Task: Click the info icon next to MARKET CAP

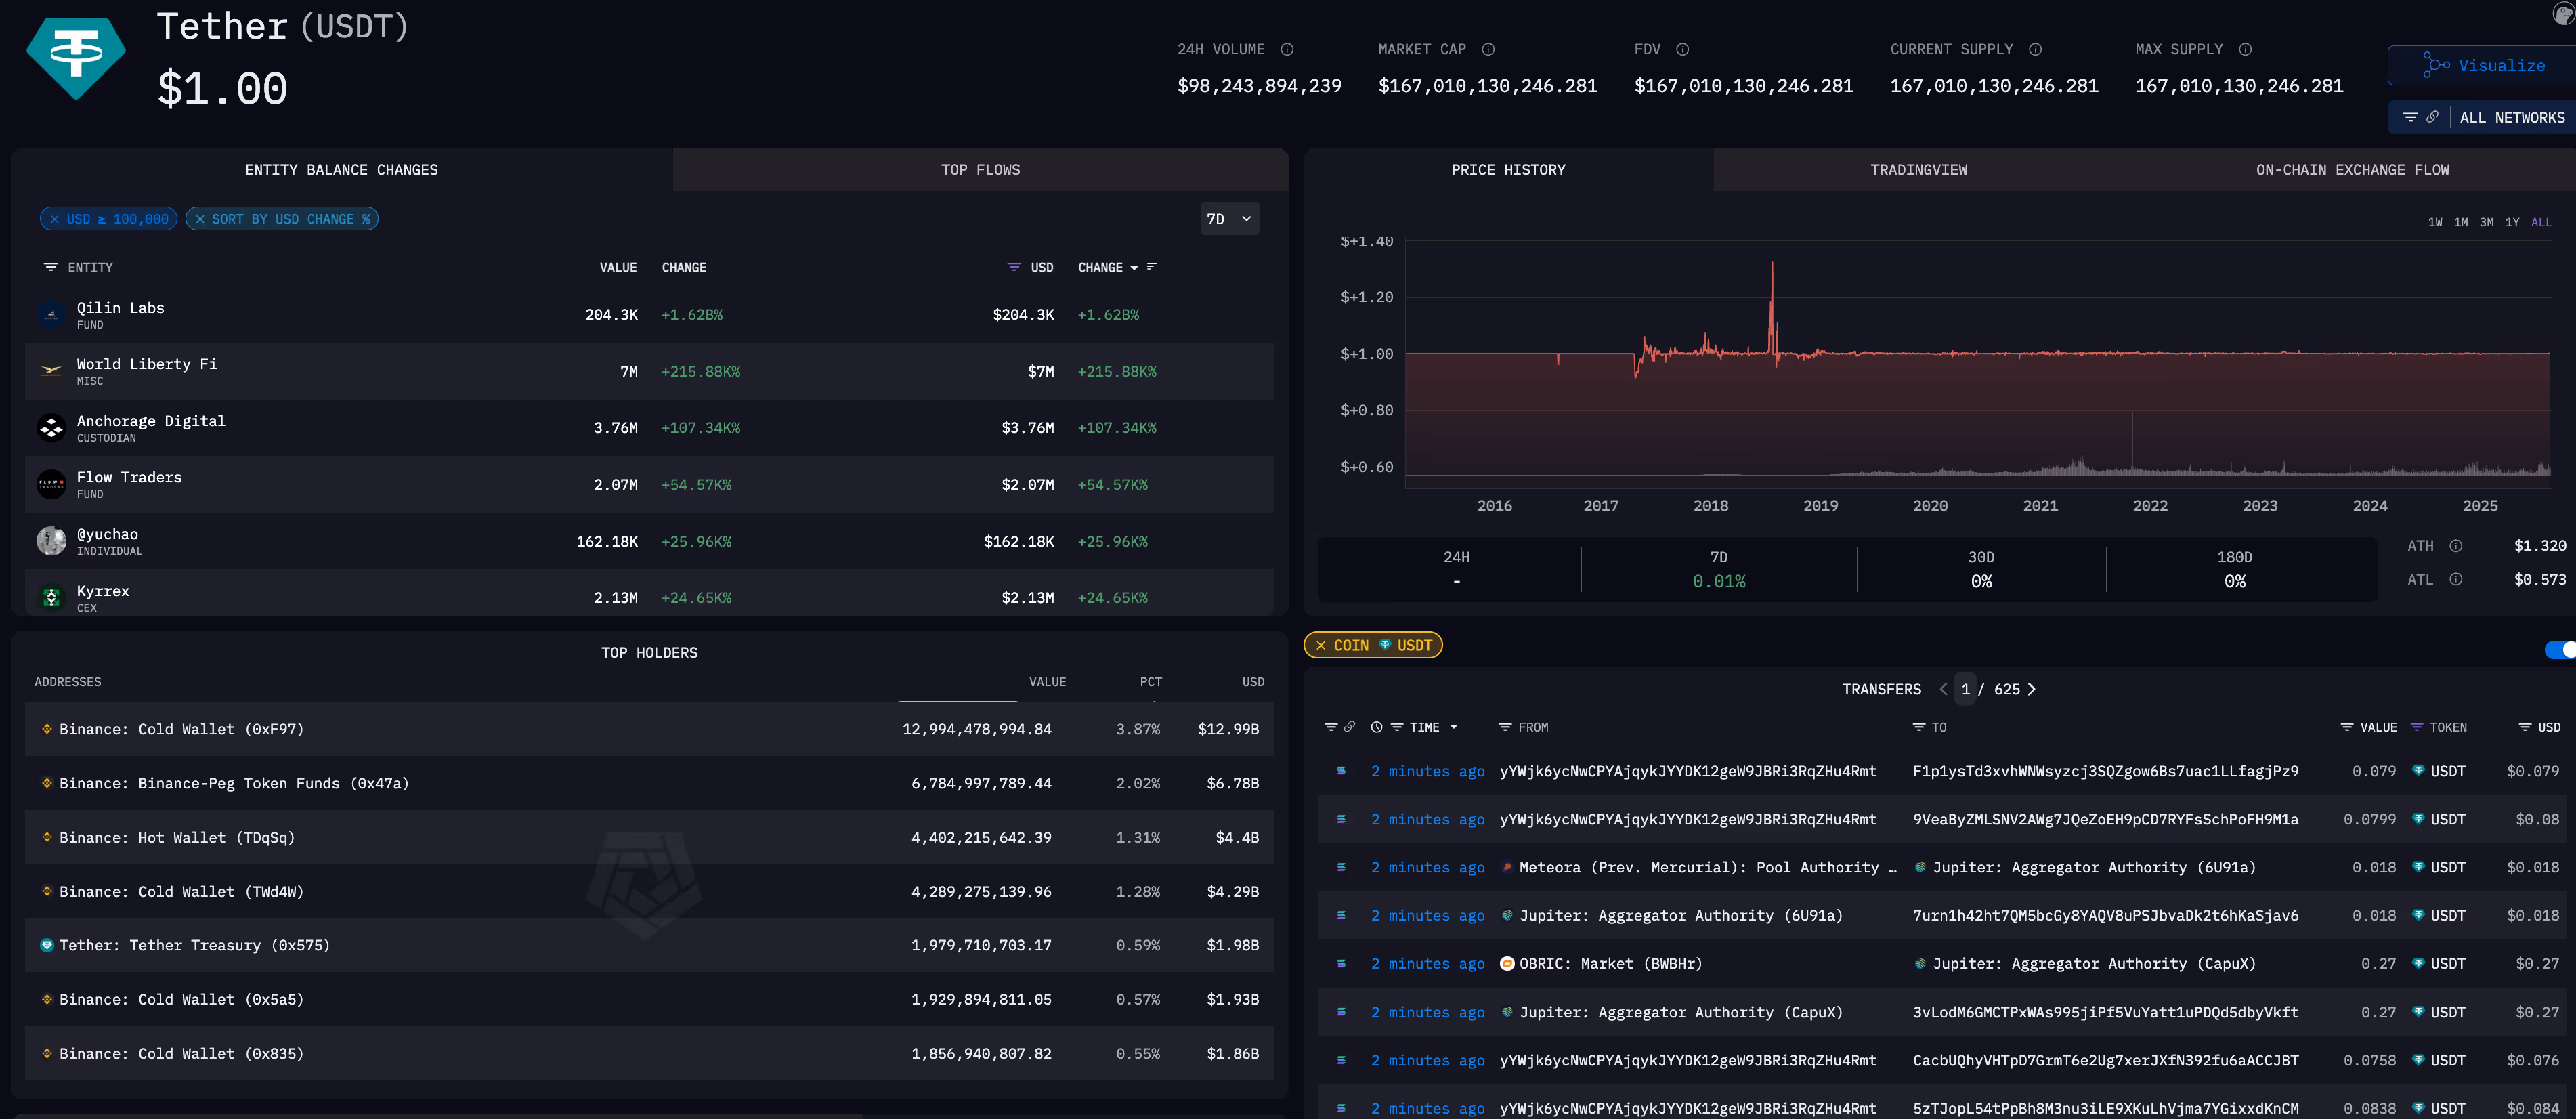Action: pos(1488,48)
